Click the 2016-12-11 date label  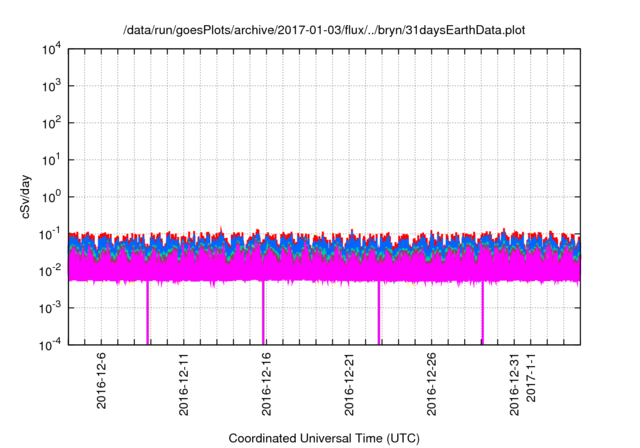tap(184, 384)
